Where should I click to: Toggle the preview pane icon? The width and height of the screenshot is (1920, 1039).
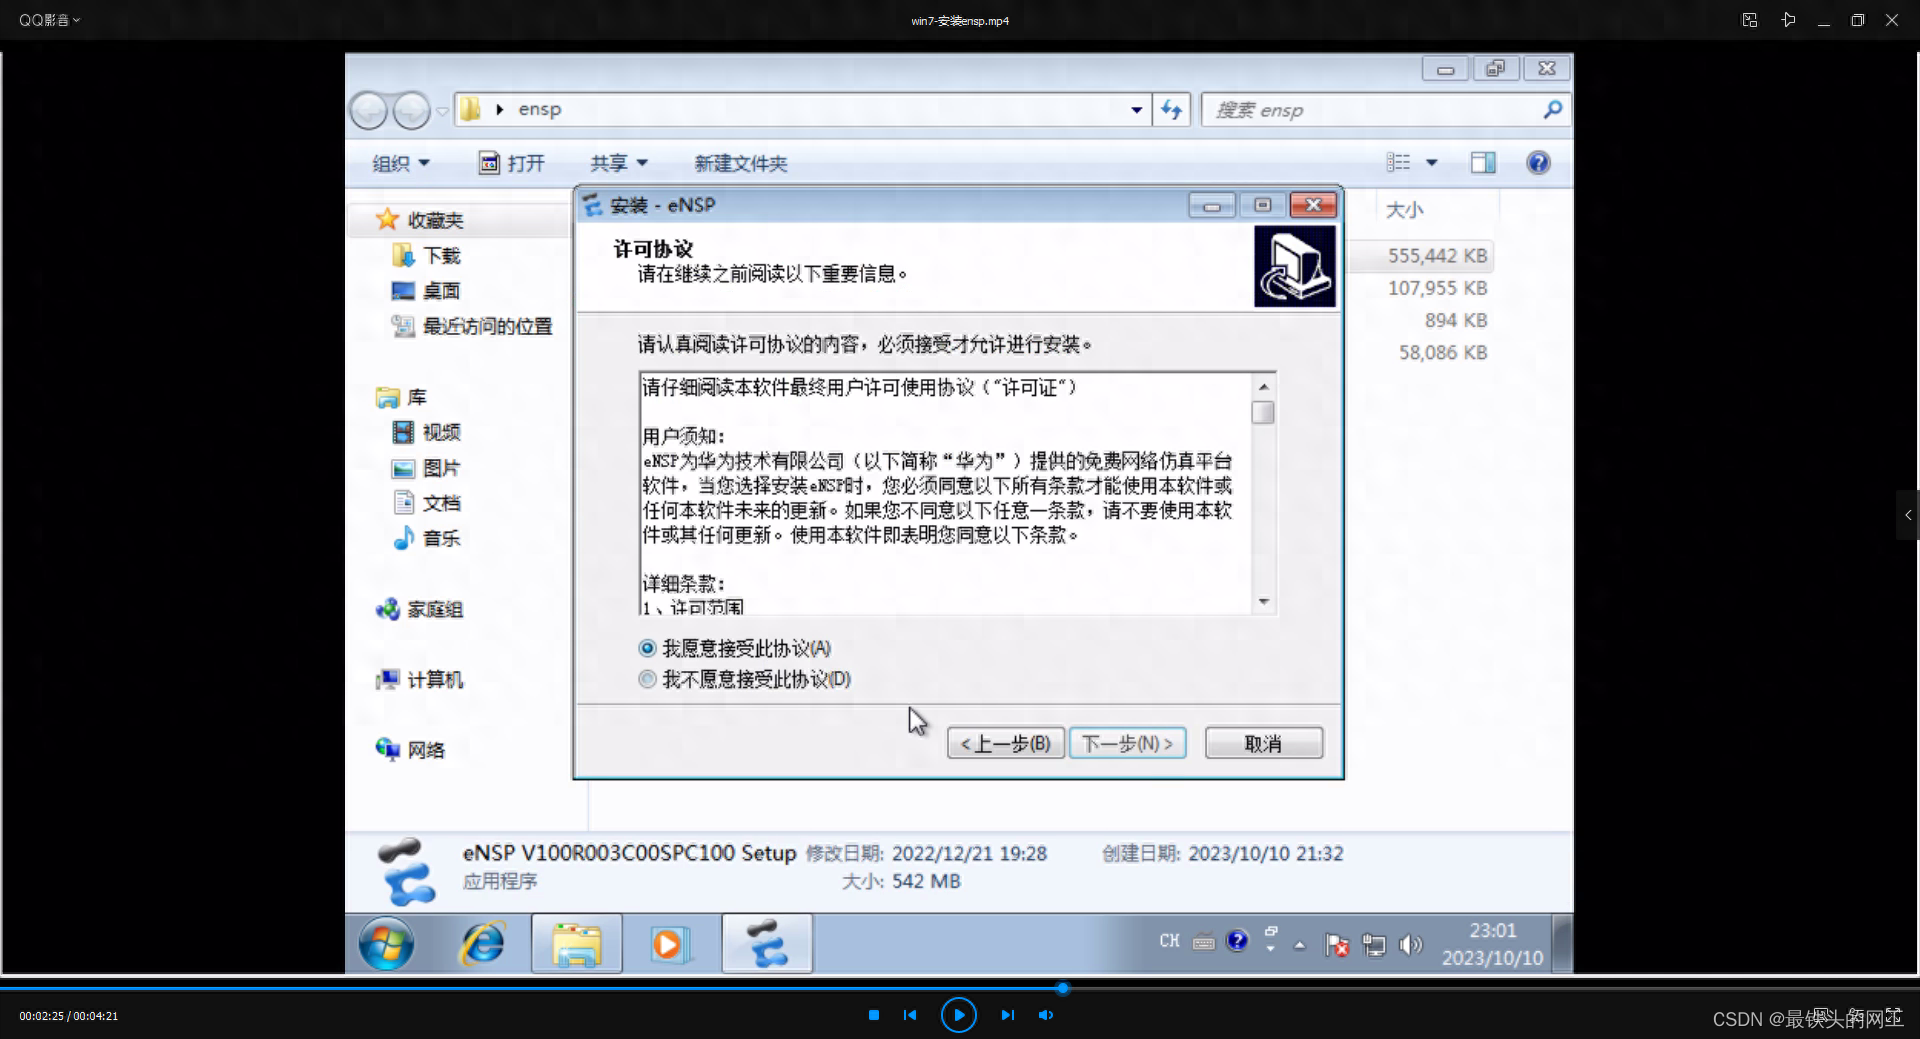pyautogui.click(x=1483, y=162)
